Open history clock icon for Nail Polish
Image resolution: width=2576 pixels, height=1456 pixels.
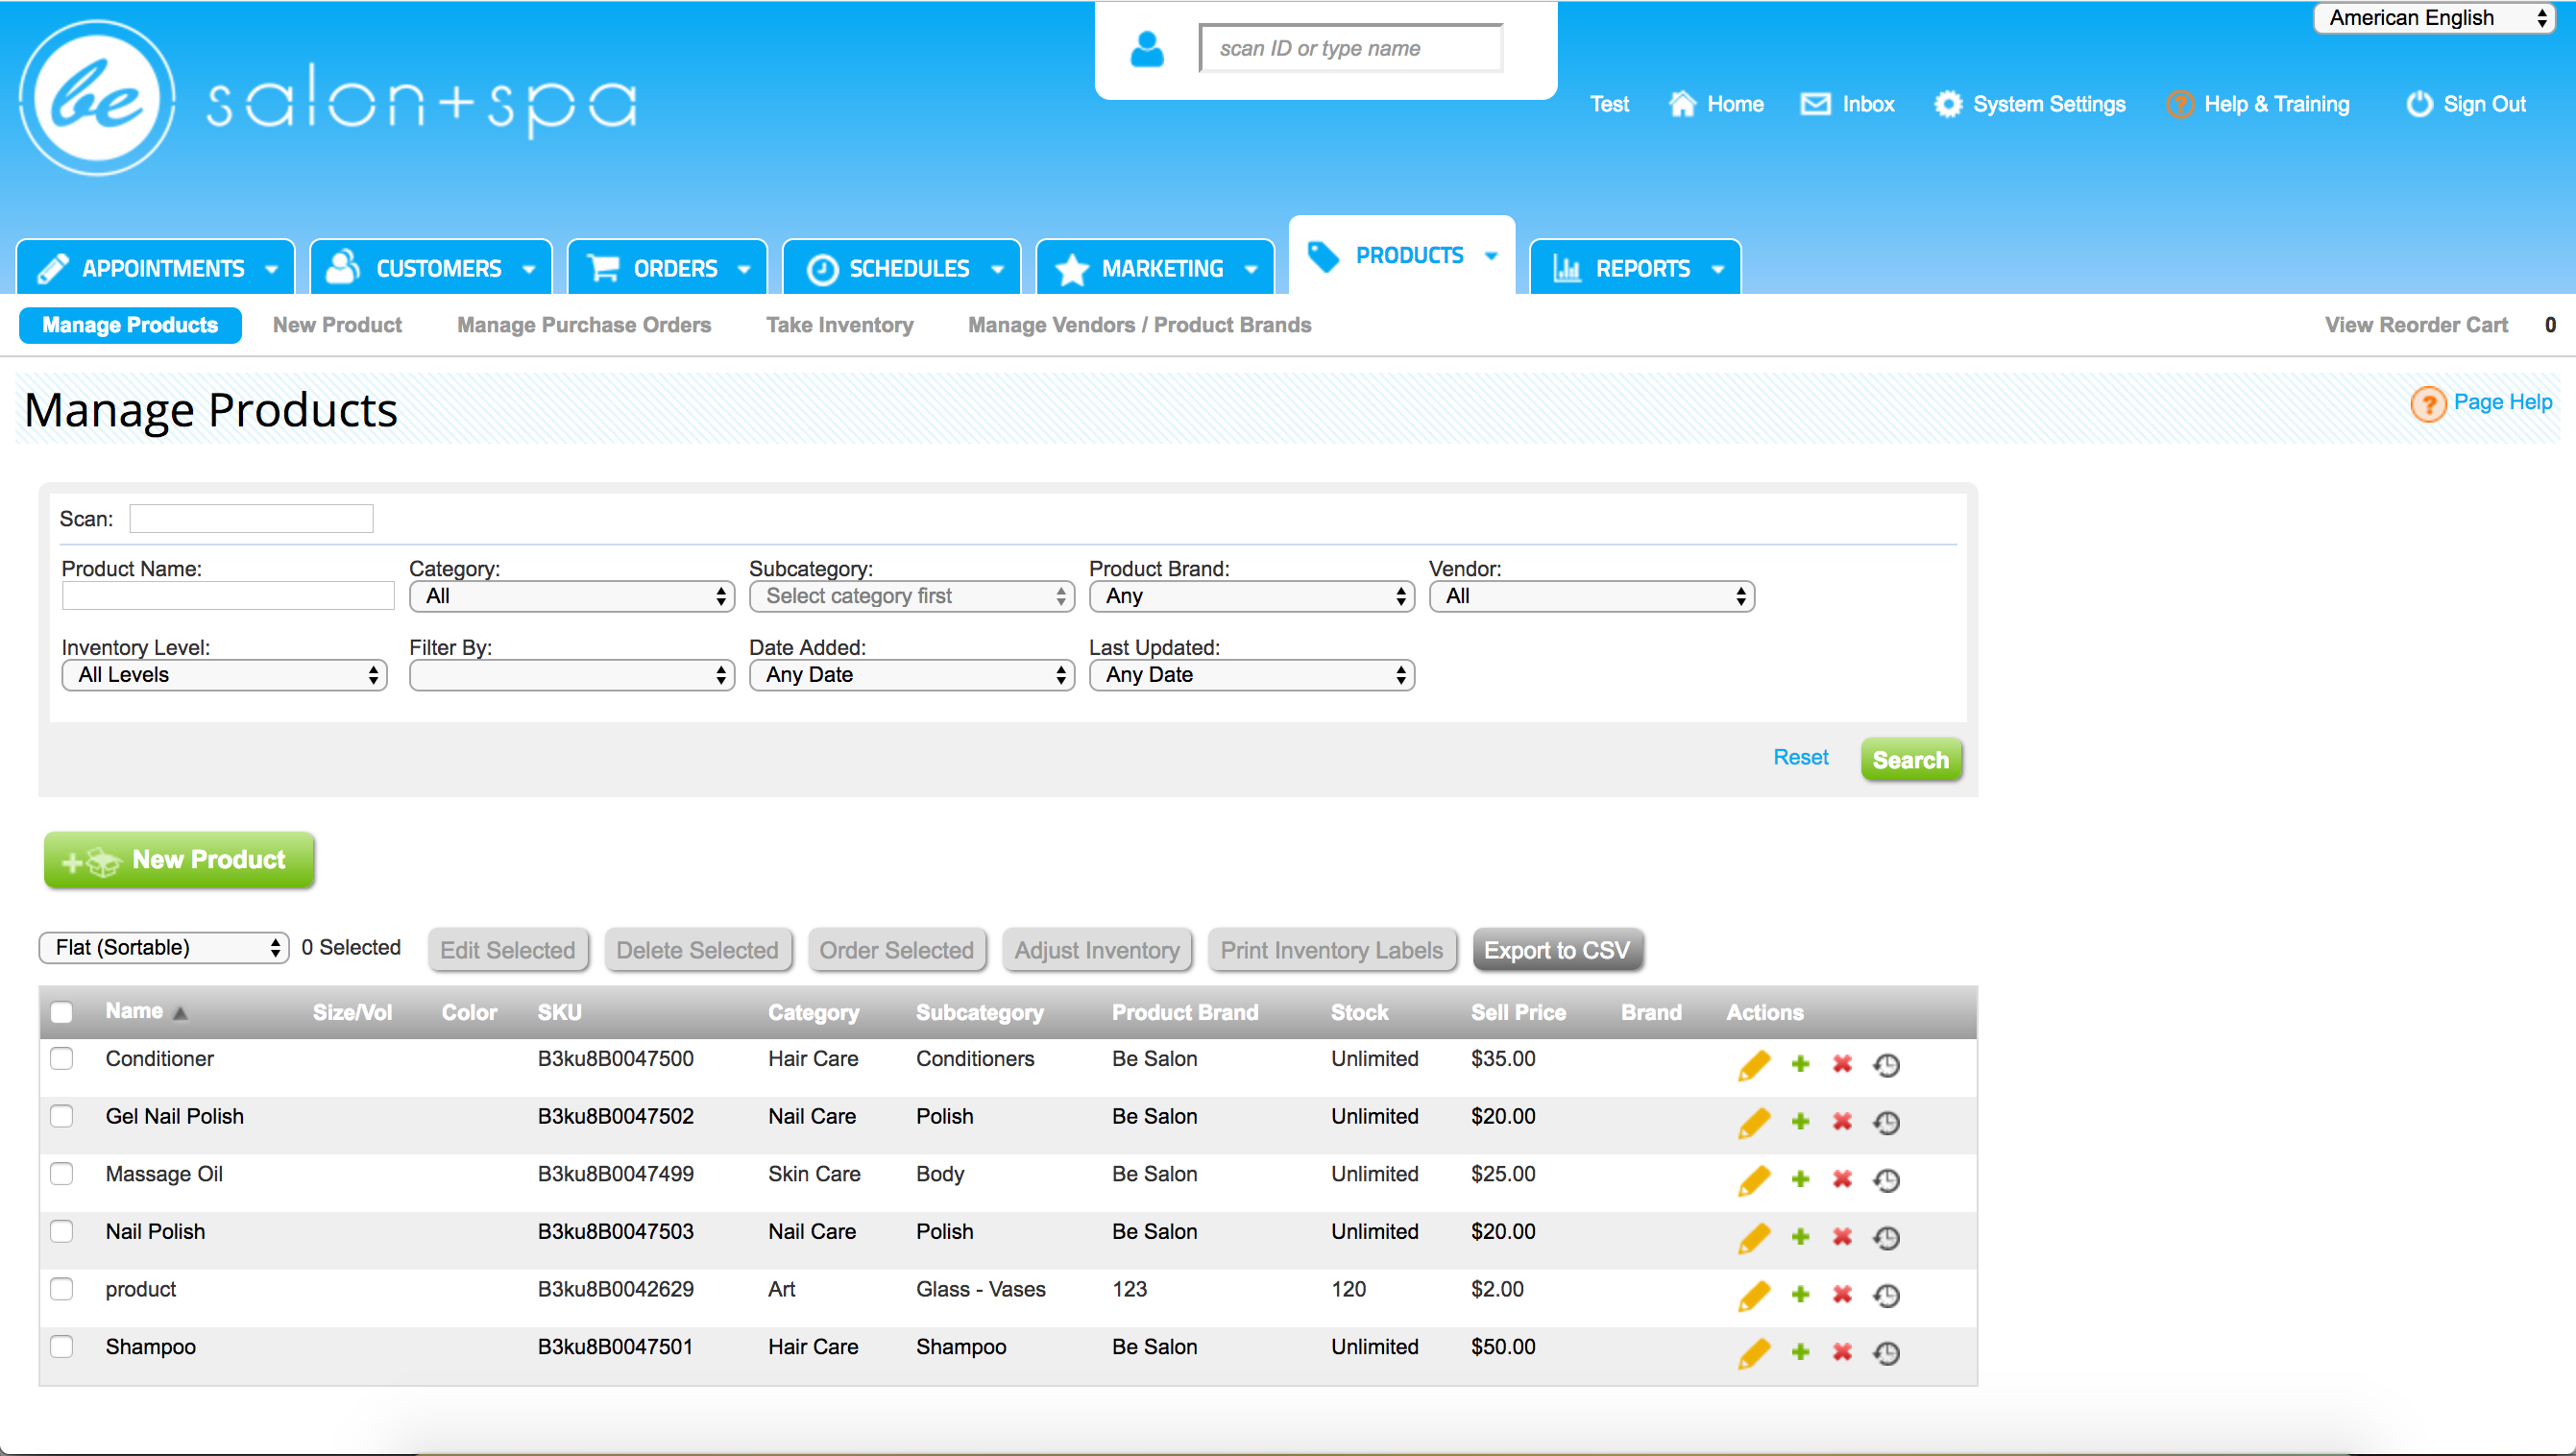coord(1886,1238)
